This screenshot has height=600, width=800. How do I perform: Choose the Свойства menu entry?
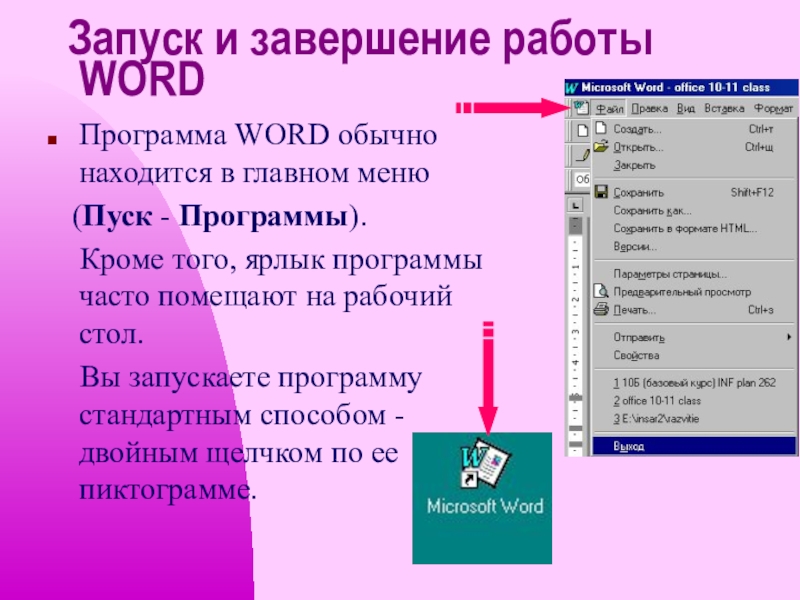[694, 355]
